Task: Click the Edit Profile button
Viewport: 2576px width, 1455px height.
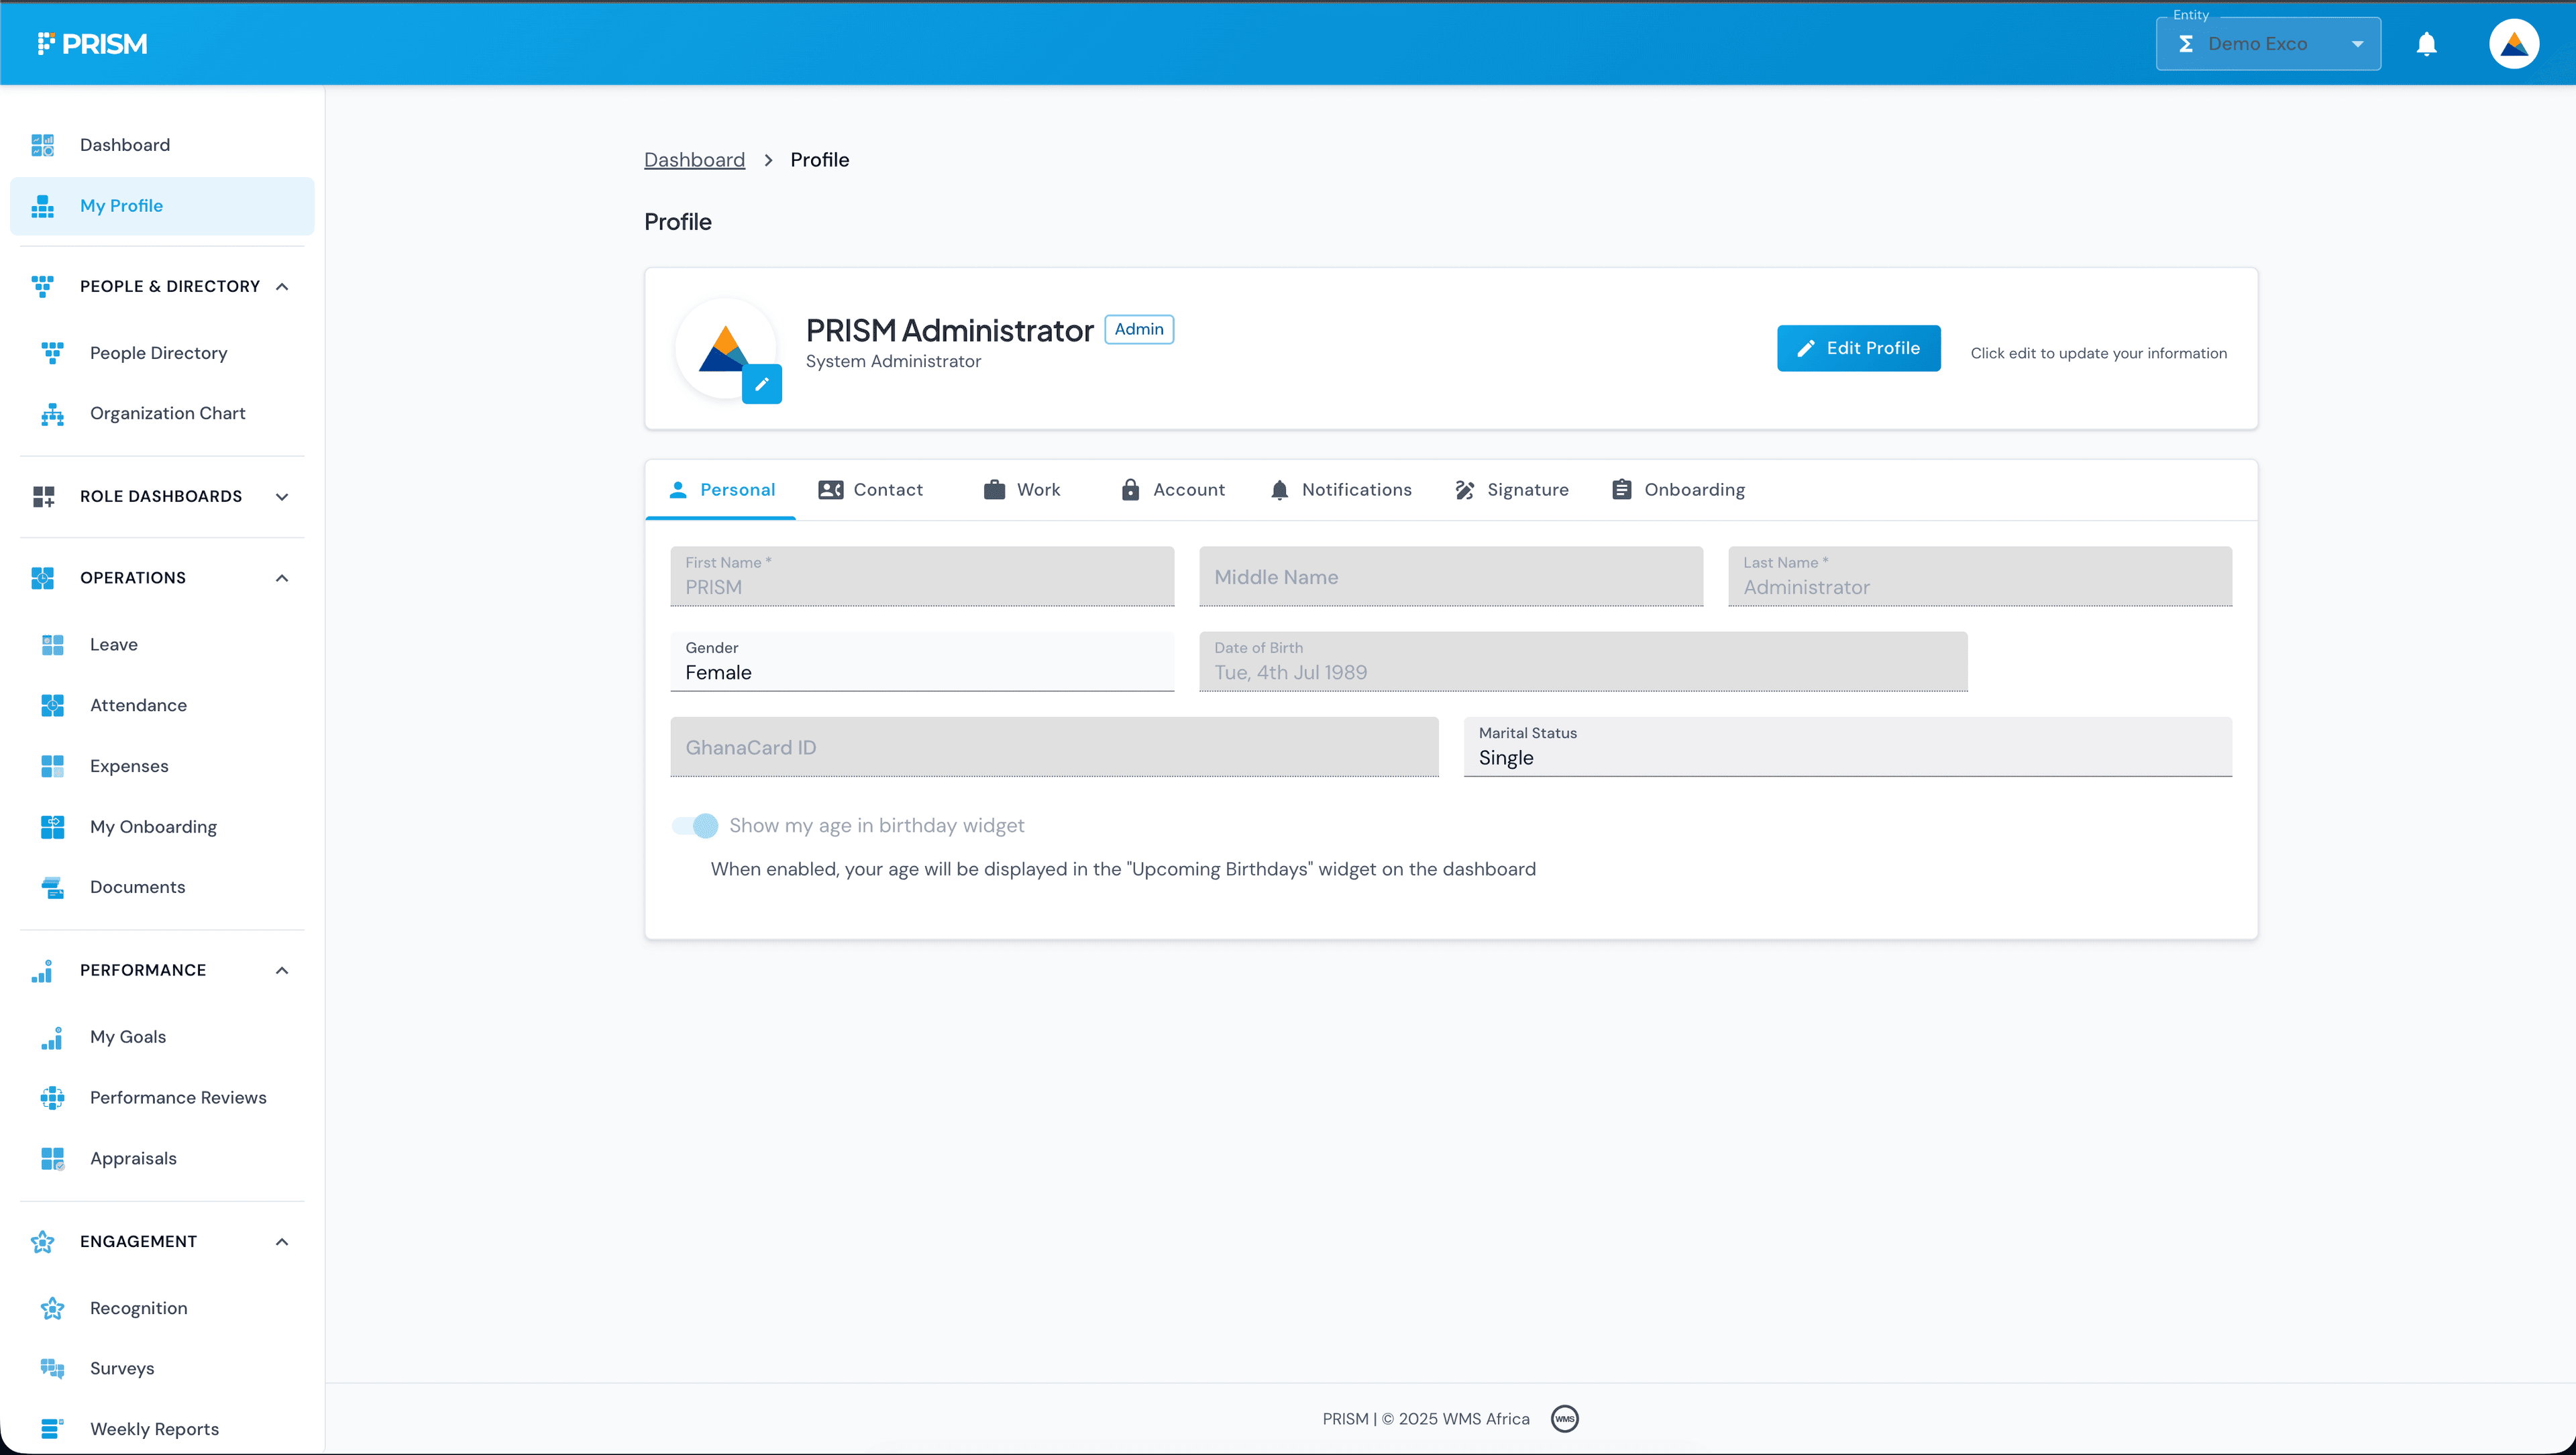Action: click(x=1858, y=347)
